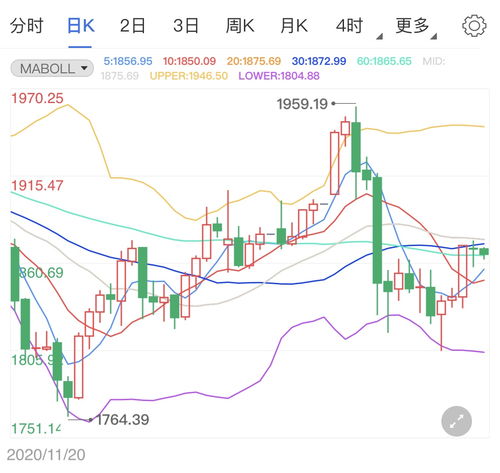Click the 20:1875.69 moving average value
This screenshot has width=500, height=473.
[x=254, y=61]
